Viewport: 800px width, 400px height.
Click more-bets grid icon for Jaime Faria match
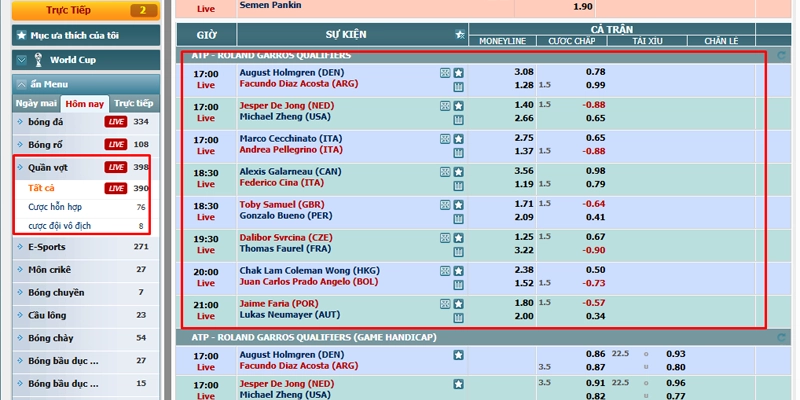[445, 304]
